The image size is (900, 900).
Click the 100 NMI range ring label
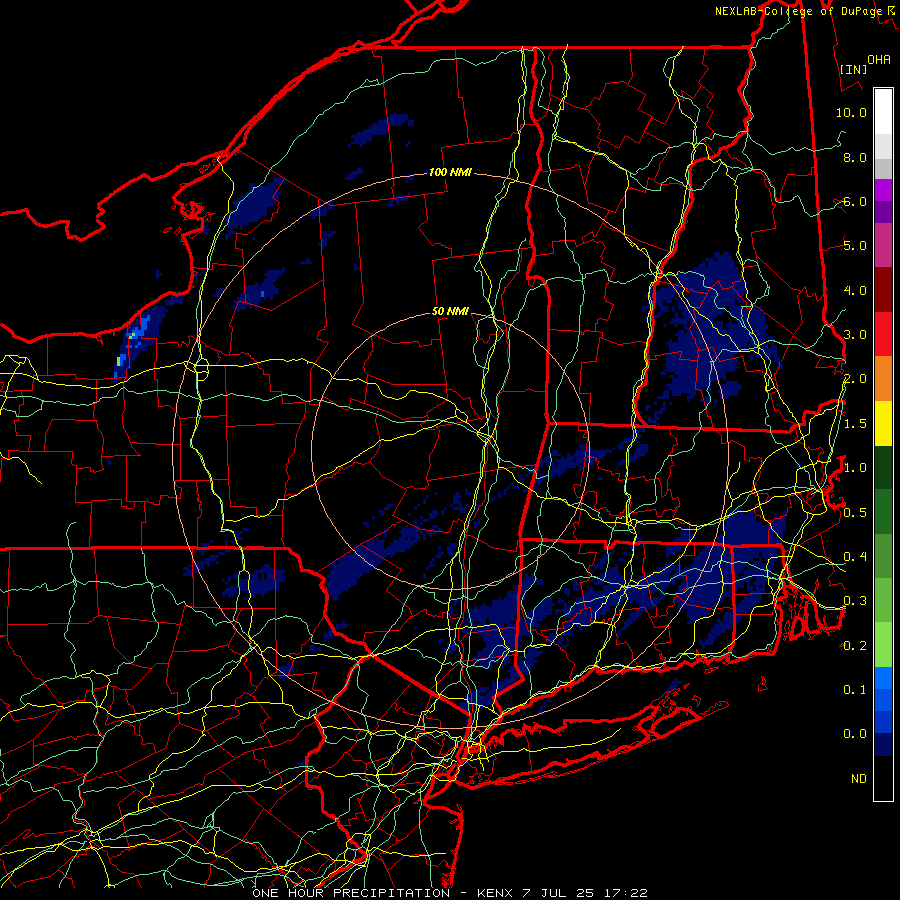[450, 172]
